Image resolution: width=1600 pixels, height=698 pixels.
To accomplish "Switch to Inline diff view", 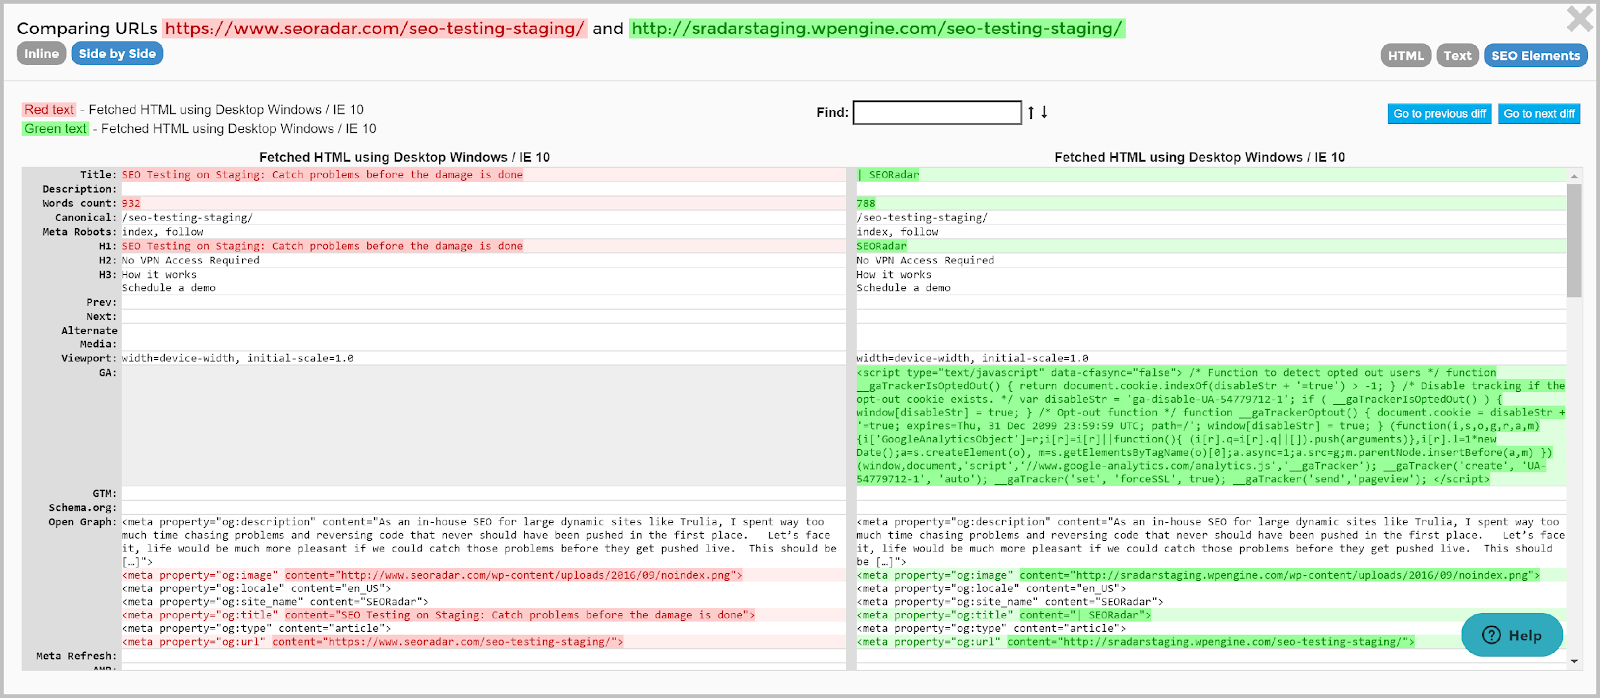I will (41, 54).
